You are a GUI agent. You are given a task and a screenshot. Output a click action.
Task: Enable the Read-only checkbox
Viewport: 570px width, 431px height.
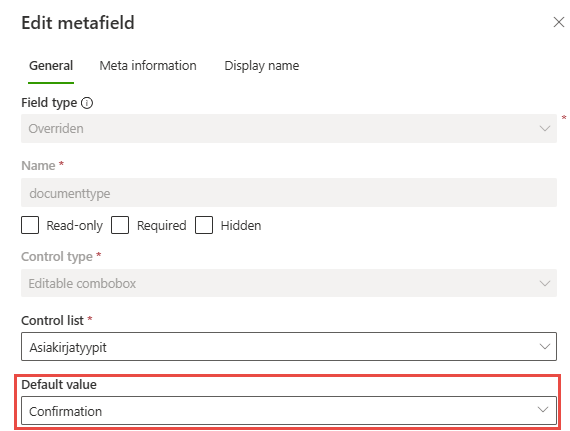(30, 225)
